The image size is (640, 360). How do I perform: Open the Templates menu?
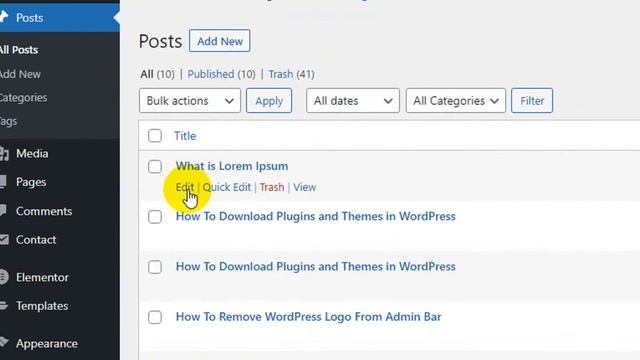coord(42,306)
